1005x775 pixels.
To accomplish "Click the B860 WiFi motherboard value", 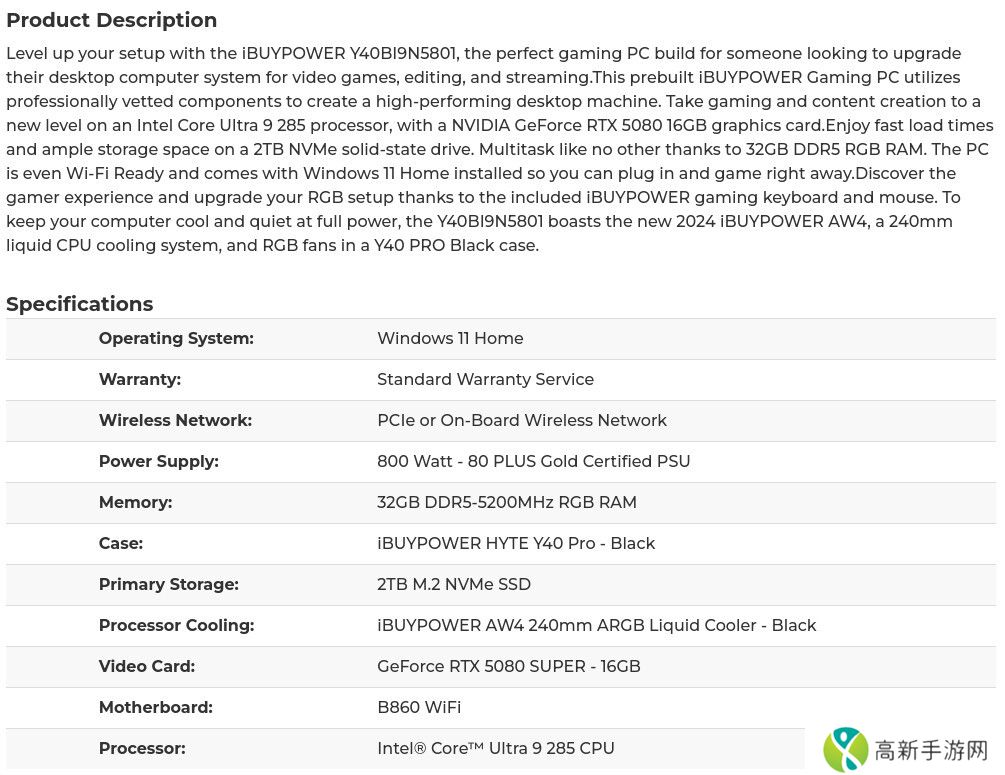I will click(419, 708).
